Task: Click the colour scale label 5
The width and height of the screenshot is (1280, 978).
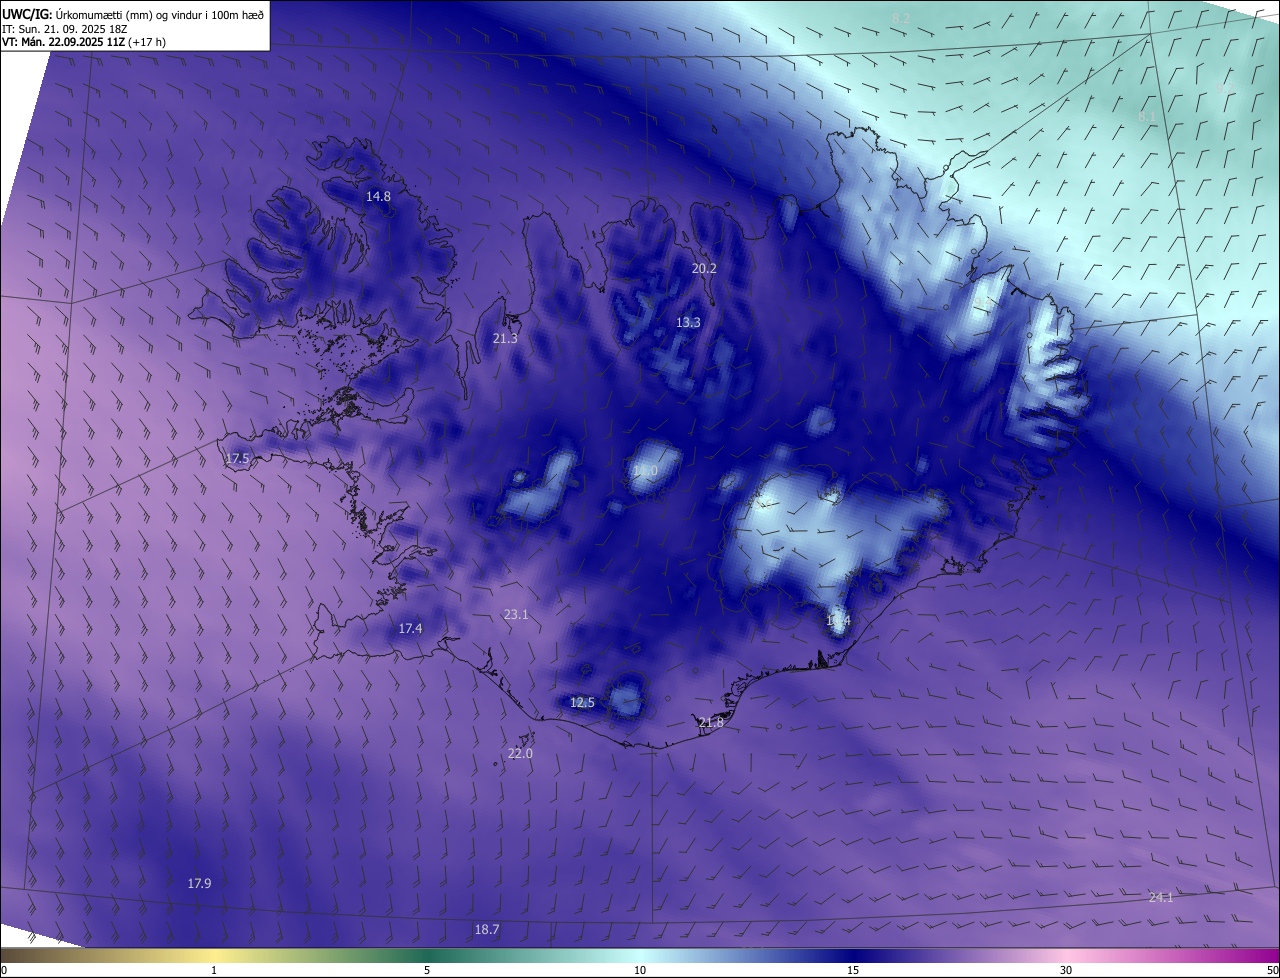Action: [427, 971]
